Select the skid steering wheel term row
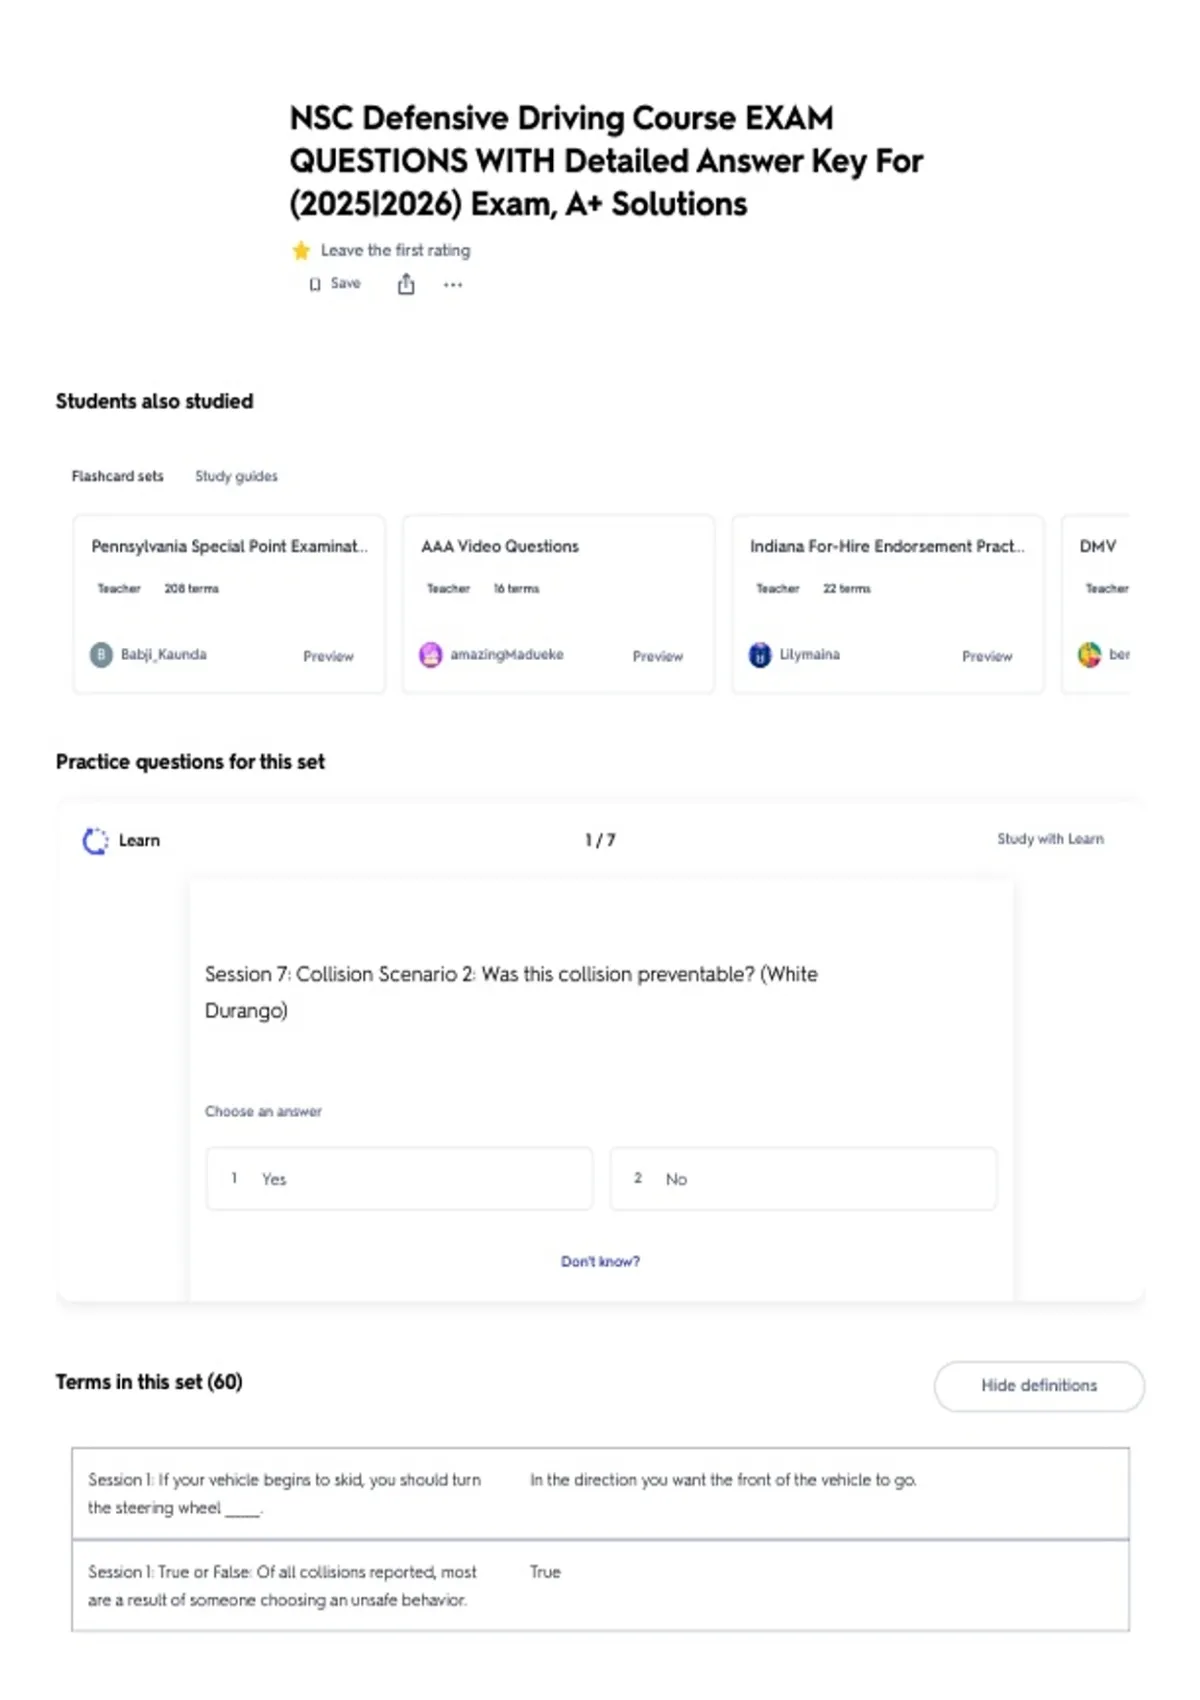Screen dimensions: 1200x1700 (600, 1493)
